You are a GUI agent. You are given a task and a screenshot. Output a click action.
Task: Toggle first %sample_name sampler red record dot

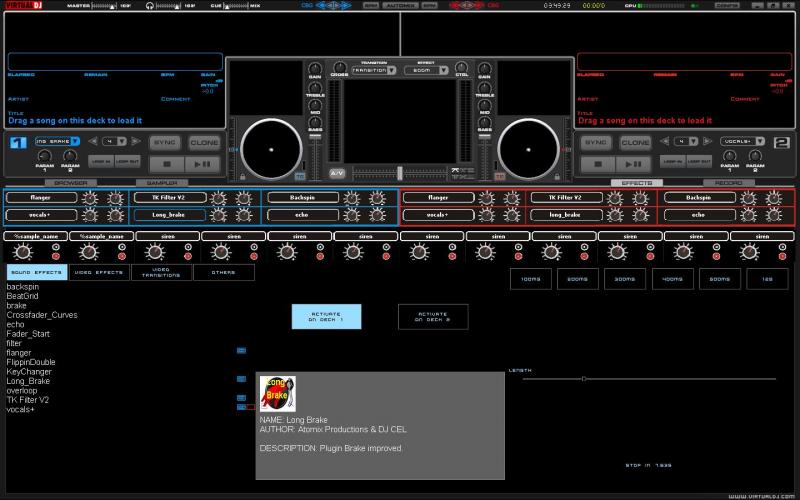pos(56,256)
